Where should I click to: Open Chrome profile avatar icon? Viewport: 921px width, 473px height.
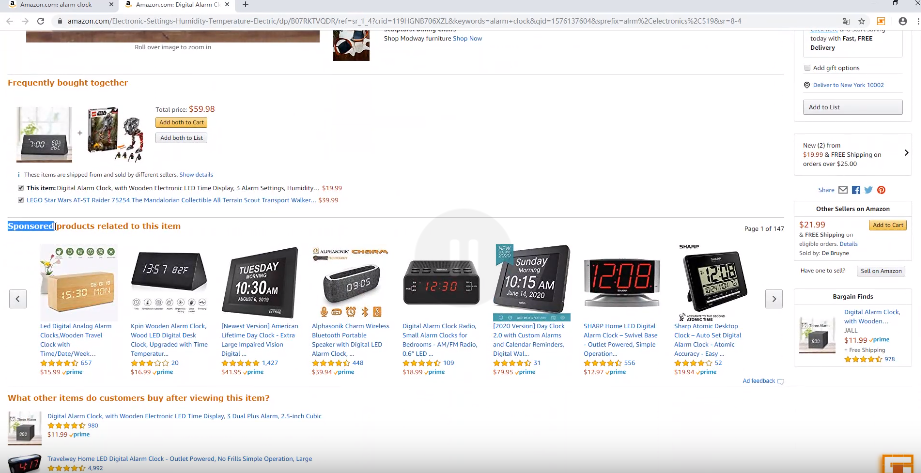point(903,21)
